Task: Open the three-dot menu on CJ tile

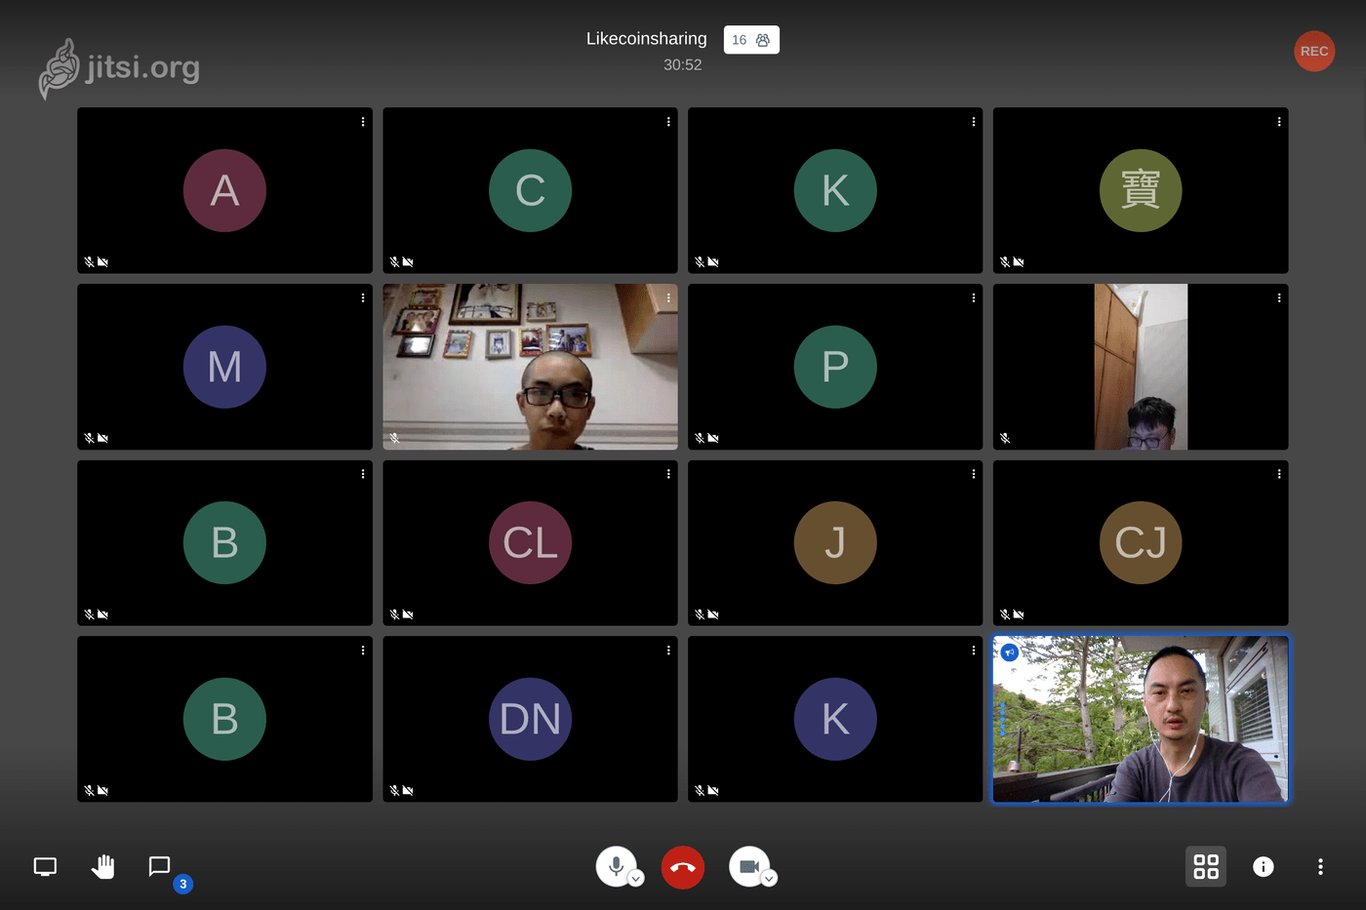Action: point(1279,474)
